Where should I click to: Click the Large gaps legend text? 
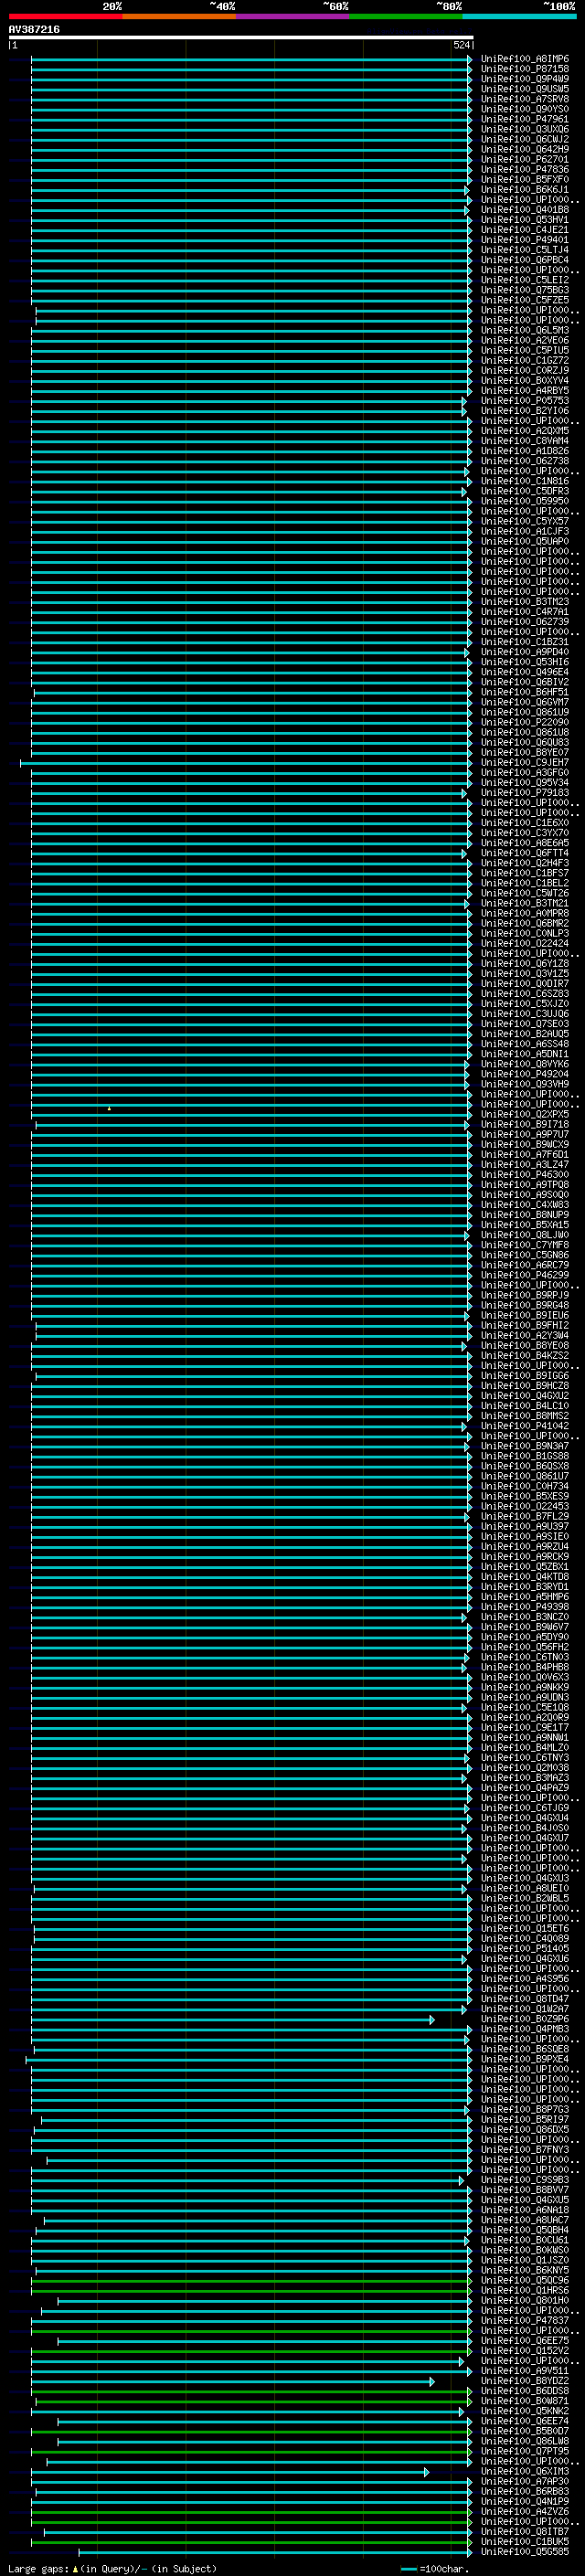[x=38, y=2568]
